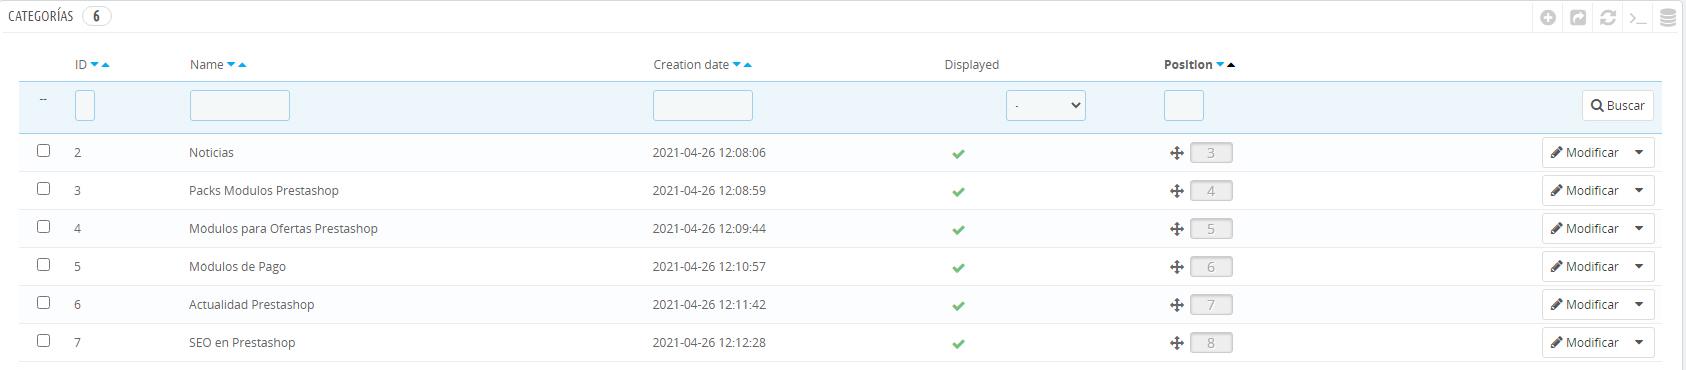Click the add new category plus icon
Image resolution: width=1686 pixels, height=370 pixels.
point(1548,17)
